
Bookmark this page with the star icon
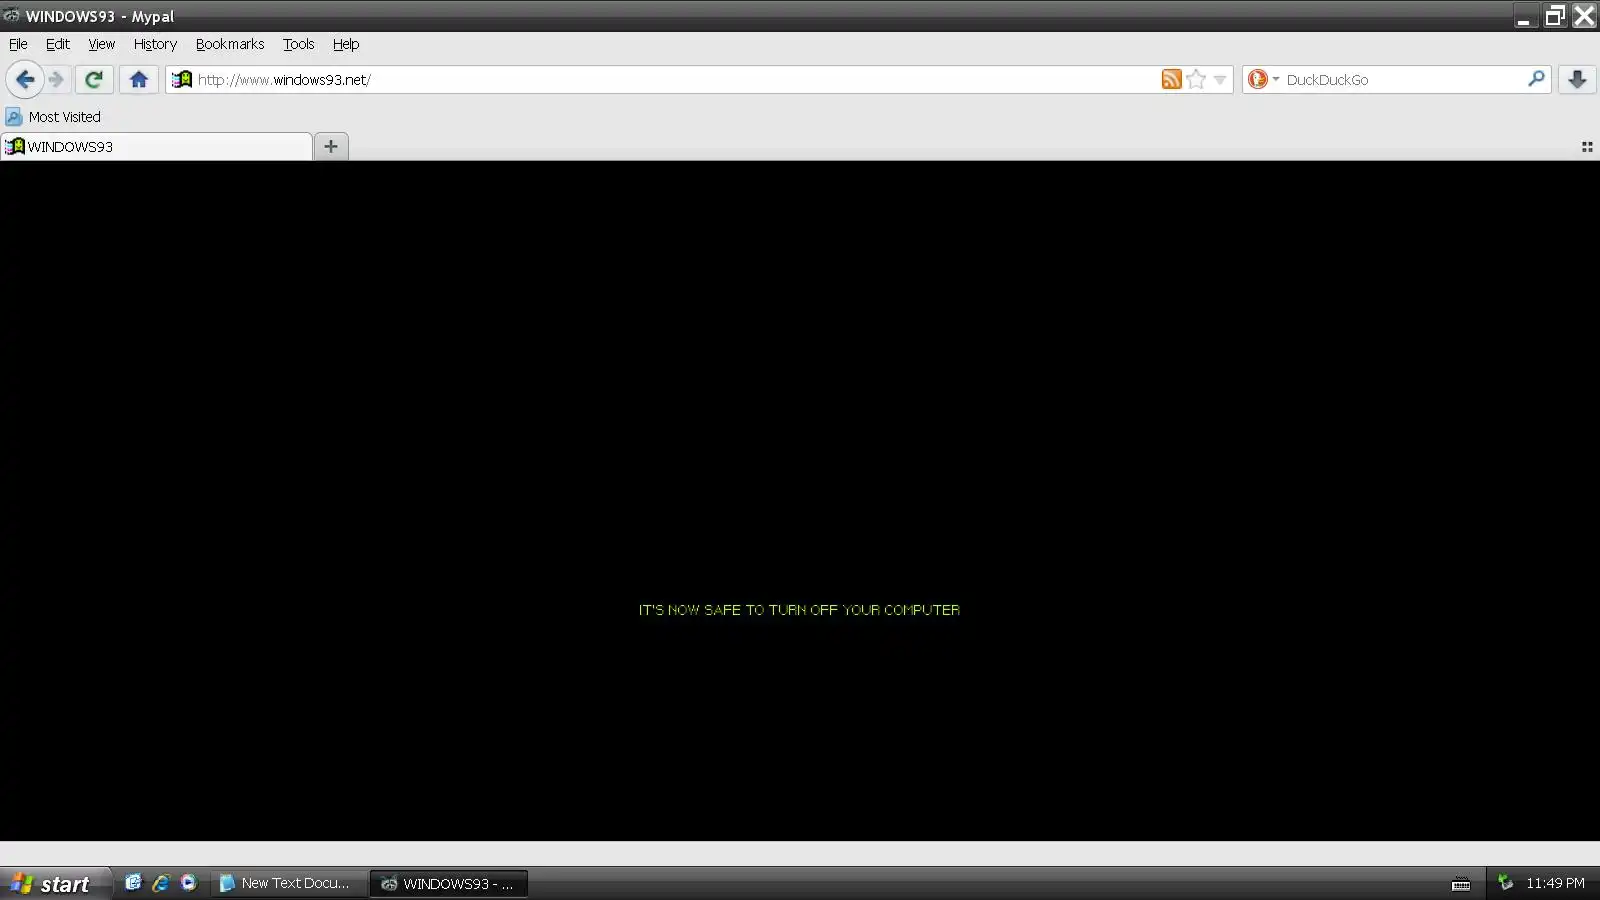1196,79
